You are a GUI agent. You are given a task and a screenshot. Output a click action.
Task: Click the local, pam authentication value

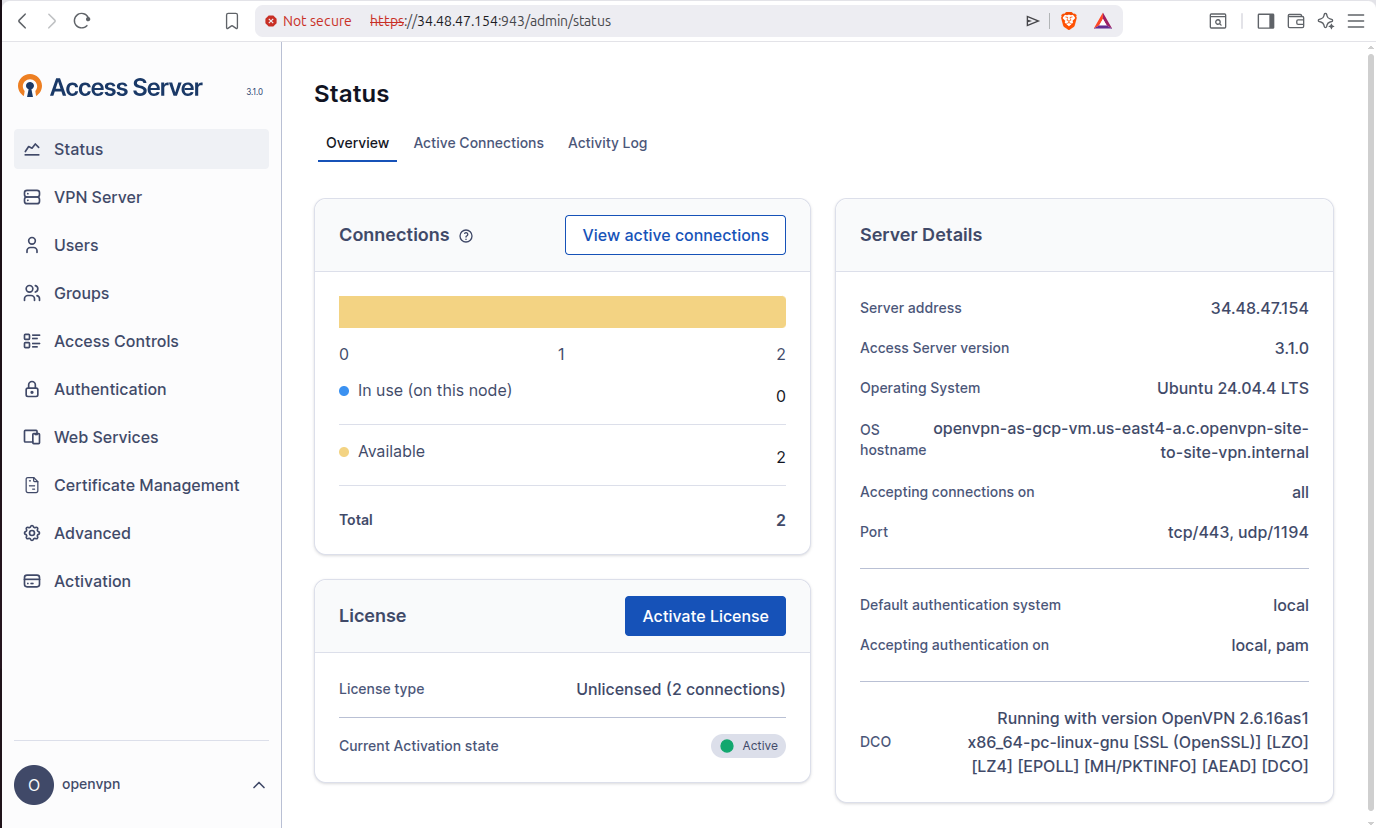[x=1270, y=645]
